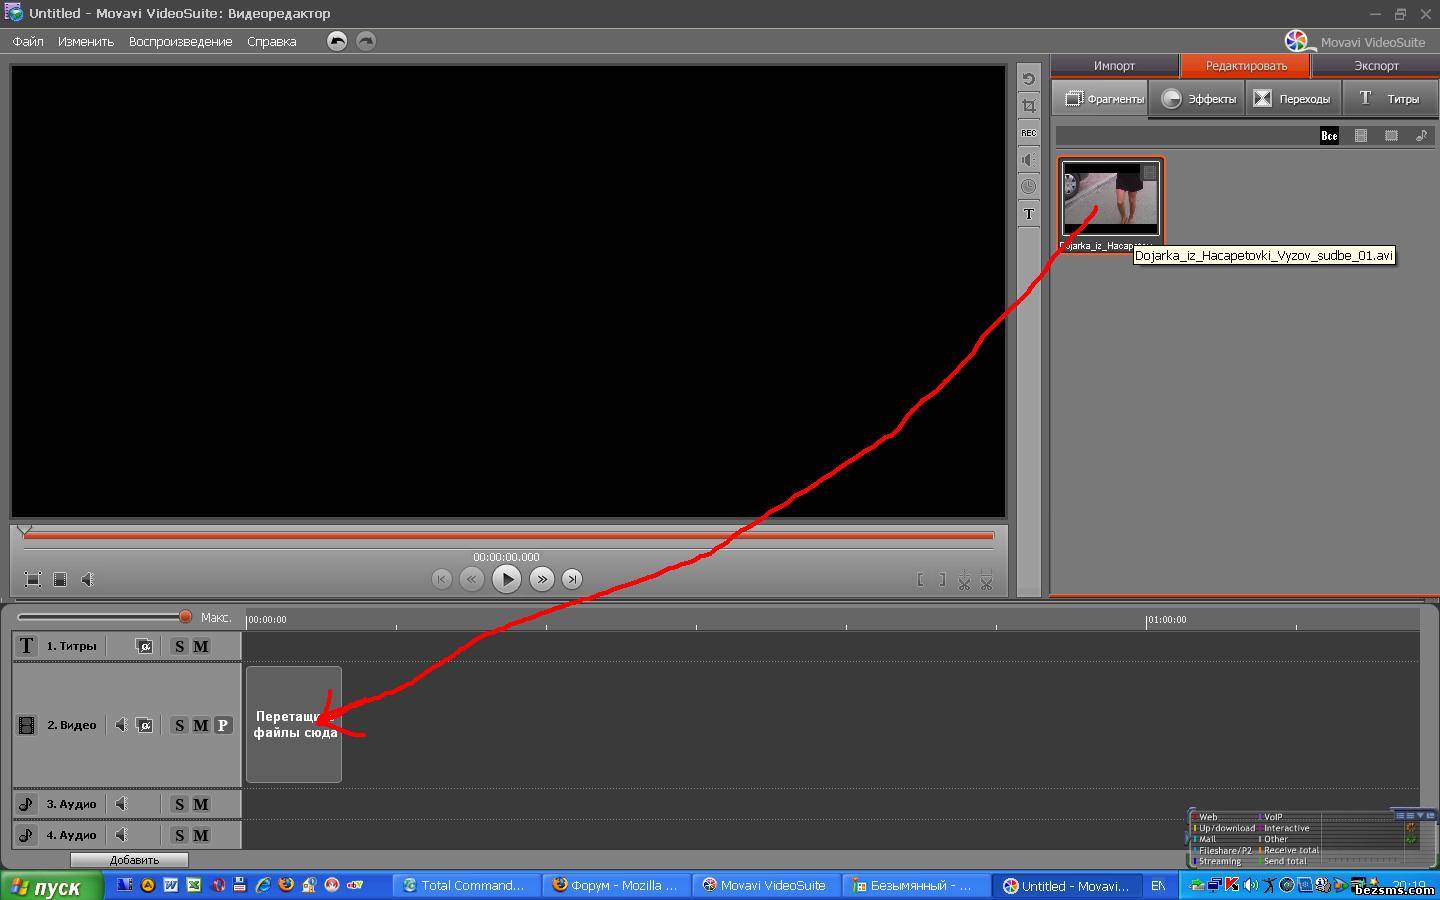This screenshot has width=1440, height=900.
Task: Click the timeline zoom slider knob
Action: 185,617
